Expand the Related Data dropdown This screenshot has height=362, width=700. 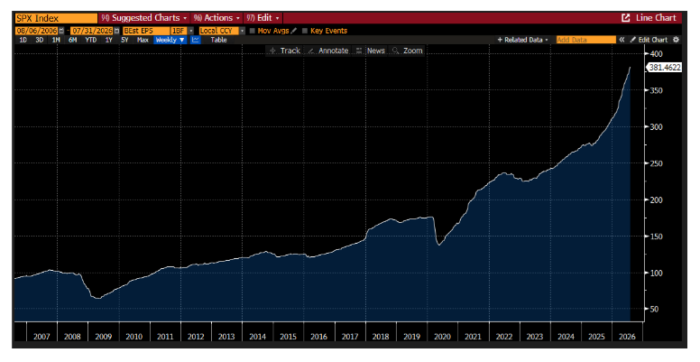tap(523, 40)
